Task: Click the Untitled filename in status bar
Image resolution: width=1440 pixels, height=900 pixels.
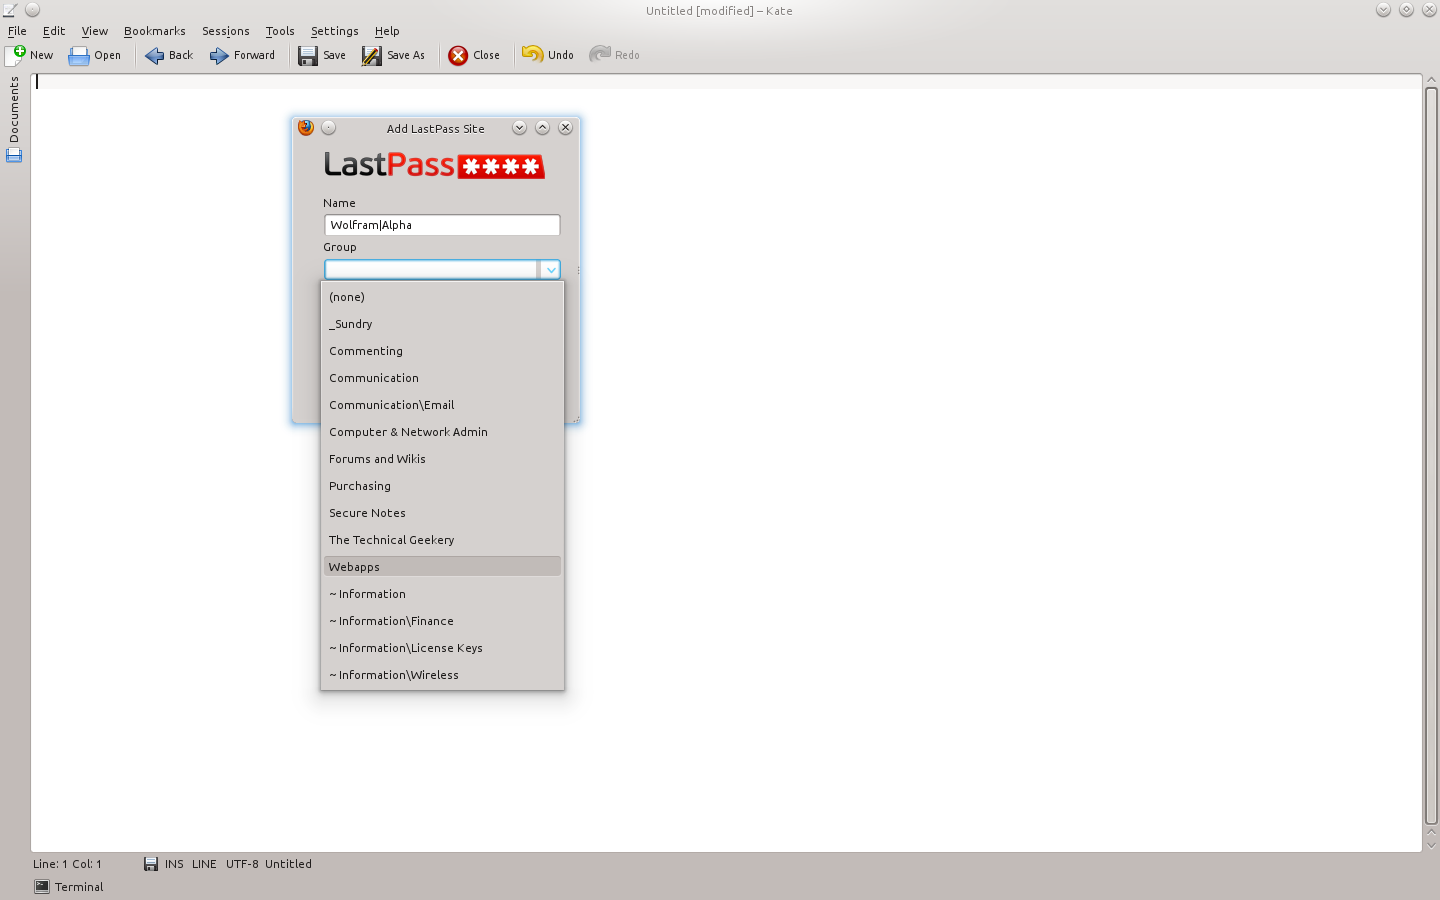Action: (x=288, y=864)
